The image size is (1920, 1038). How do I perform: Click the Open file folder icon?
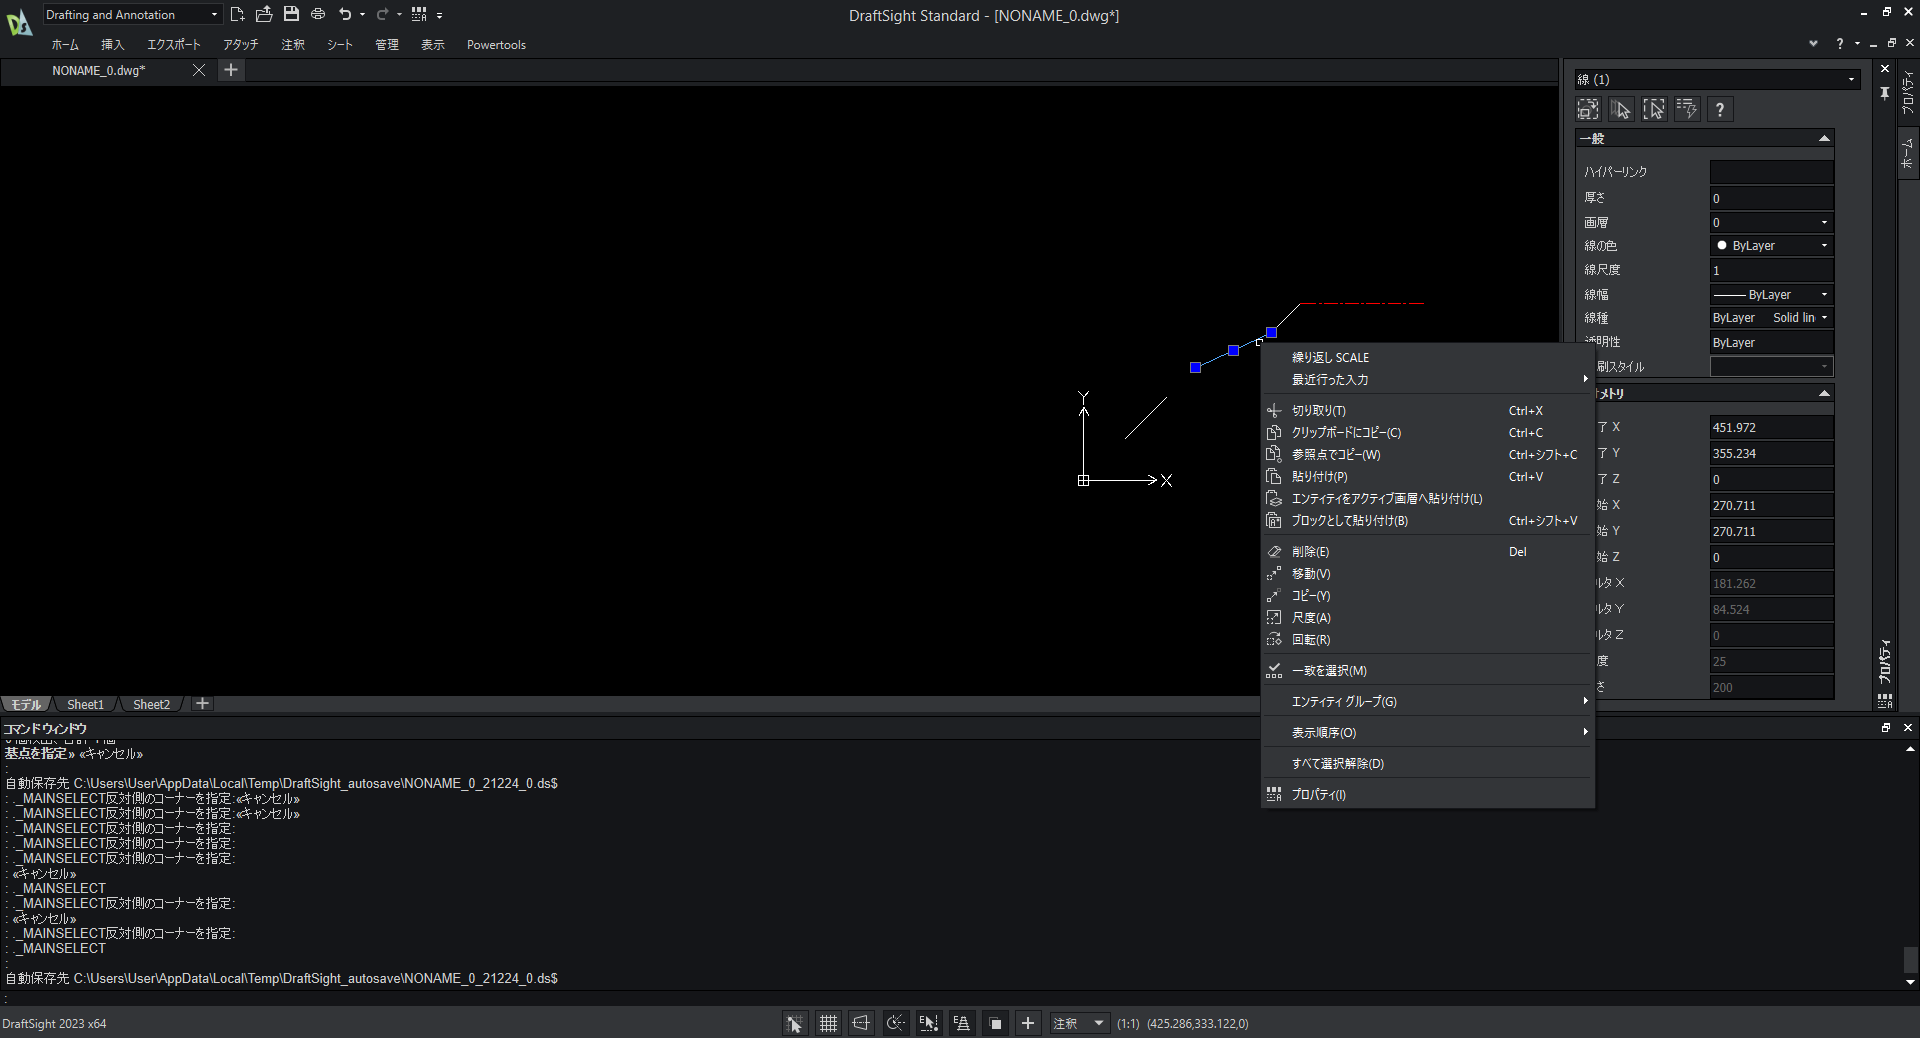(x=264, y=14)
